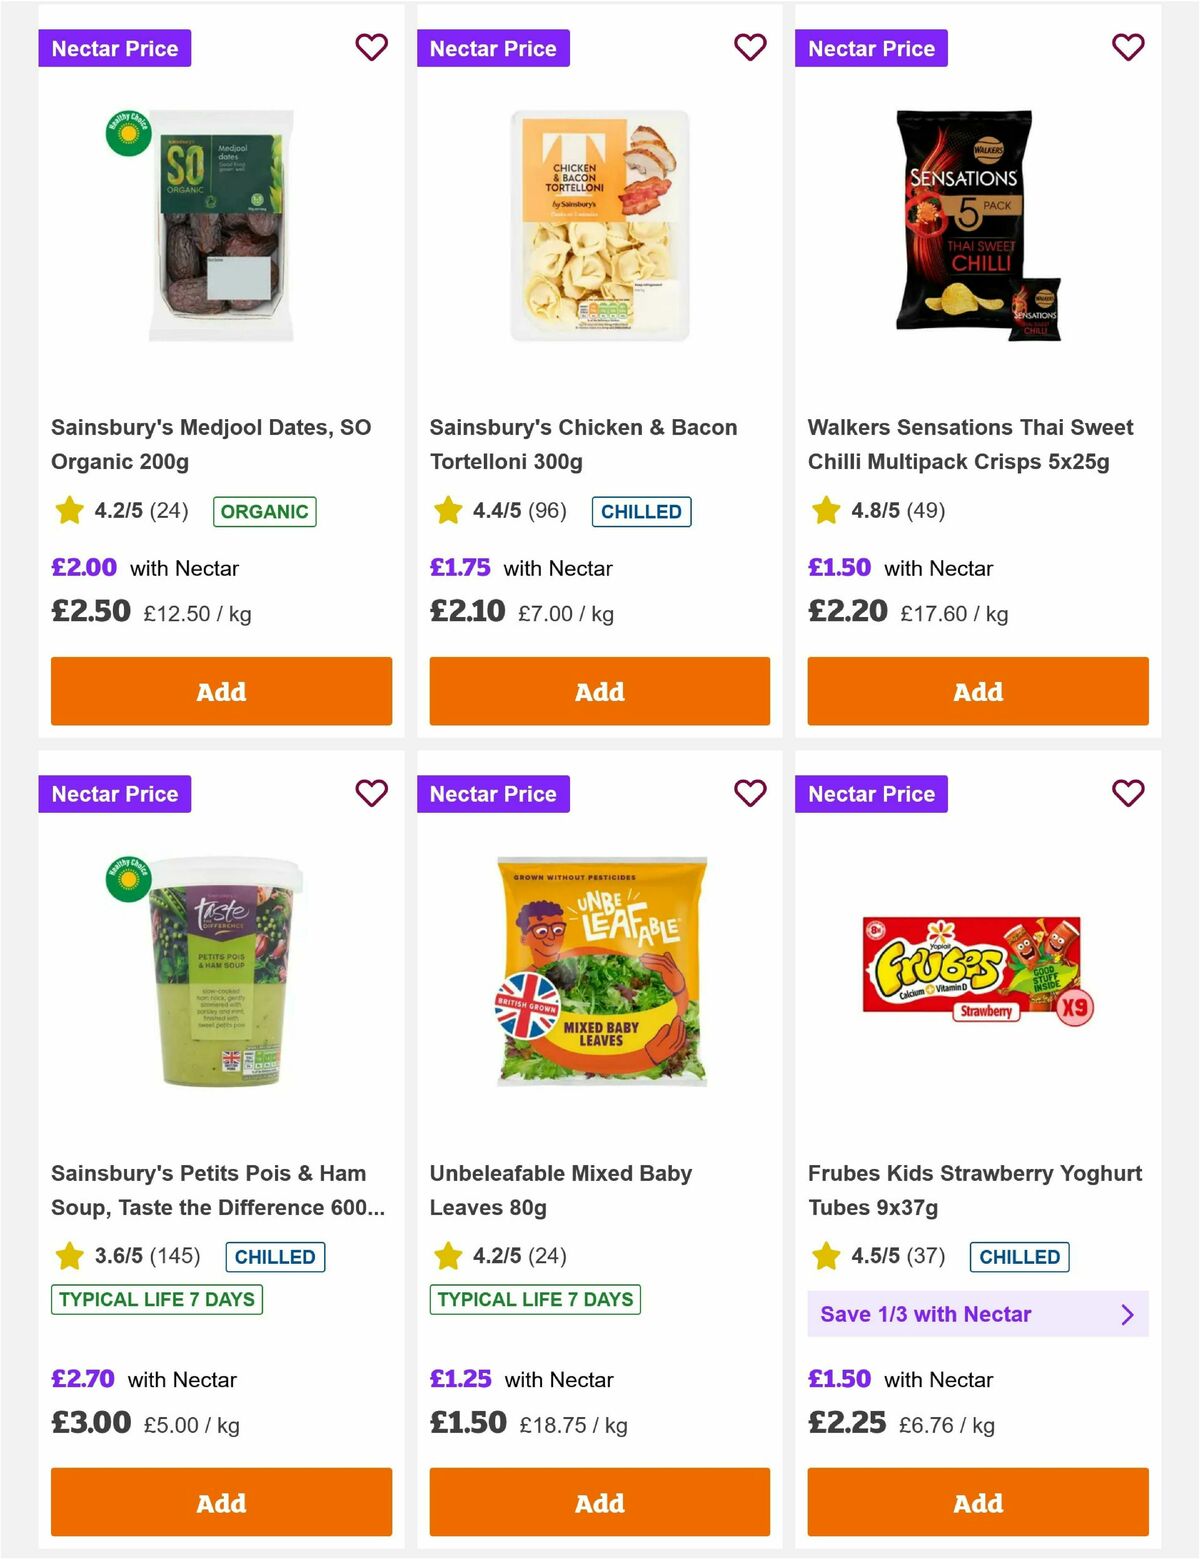Select the CHILLED tag on the Tortelloni

641,511
